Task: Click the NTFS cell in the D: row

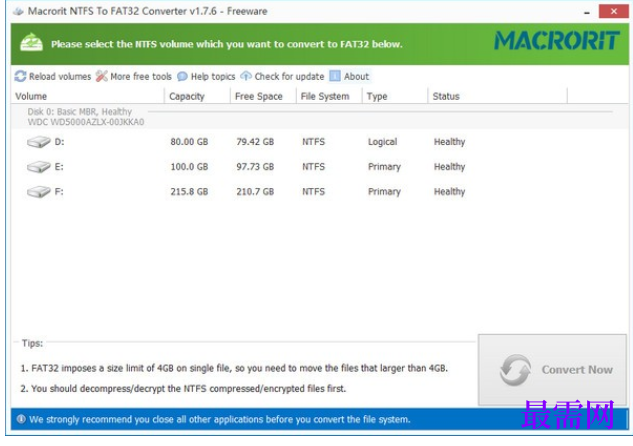Action: pos(314,142)
